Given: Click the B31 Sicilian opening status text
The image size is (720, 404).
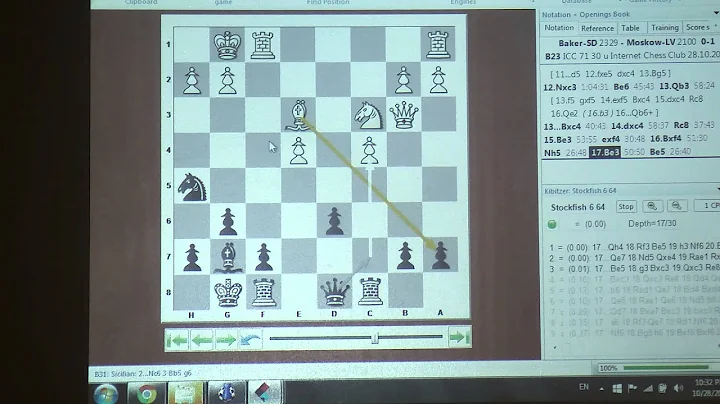Looking at the screenshot, I should pos(142,374).
